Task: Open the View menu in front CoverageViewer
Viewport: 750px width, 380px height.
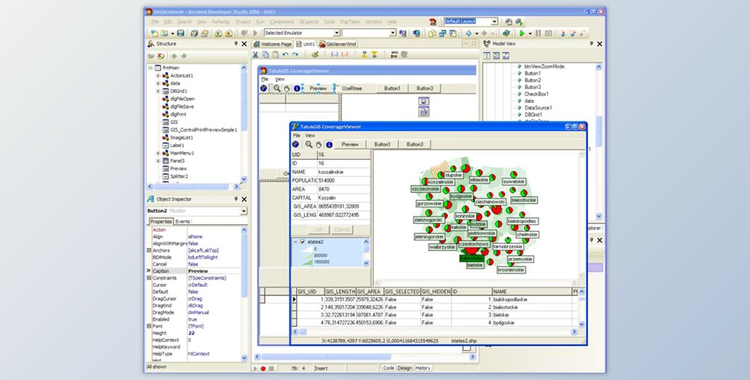Action: [309, 135]
